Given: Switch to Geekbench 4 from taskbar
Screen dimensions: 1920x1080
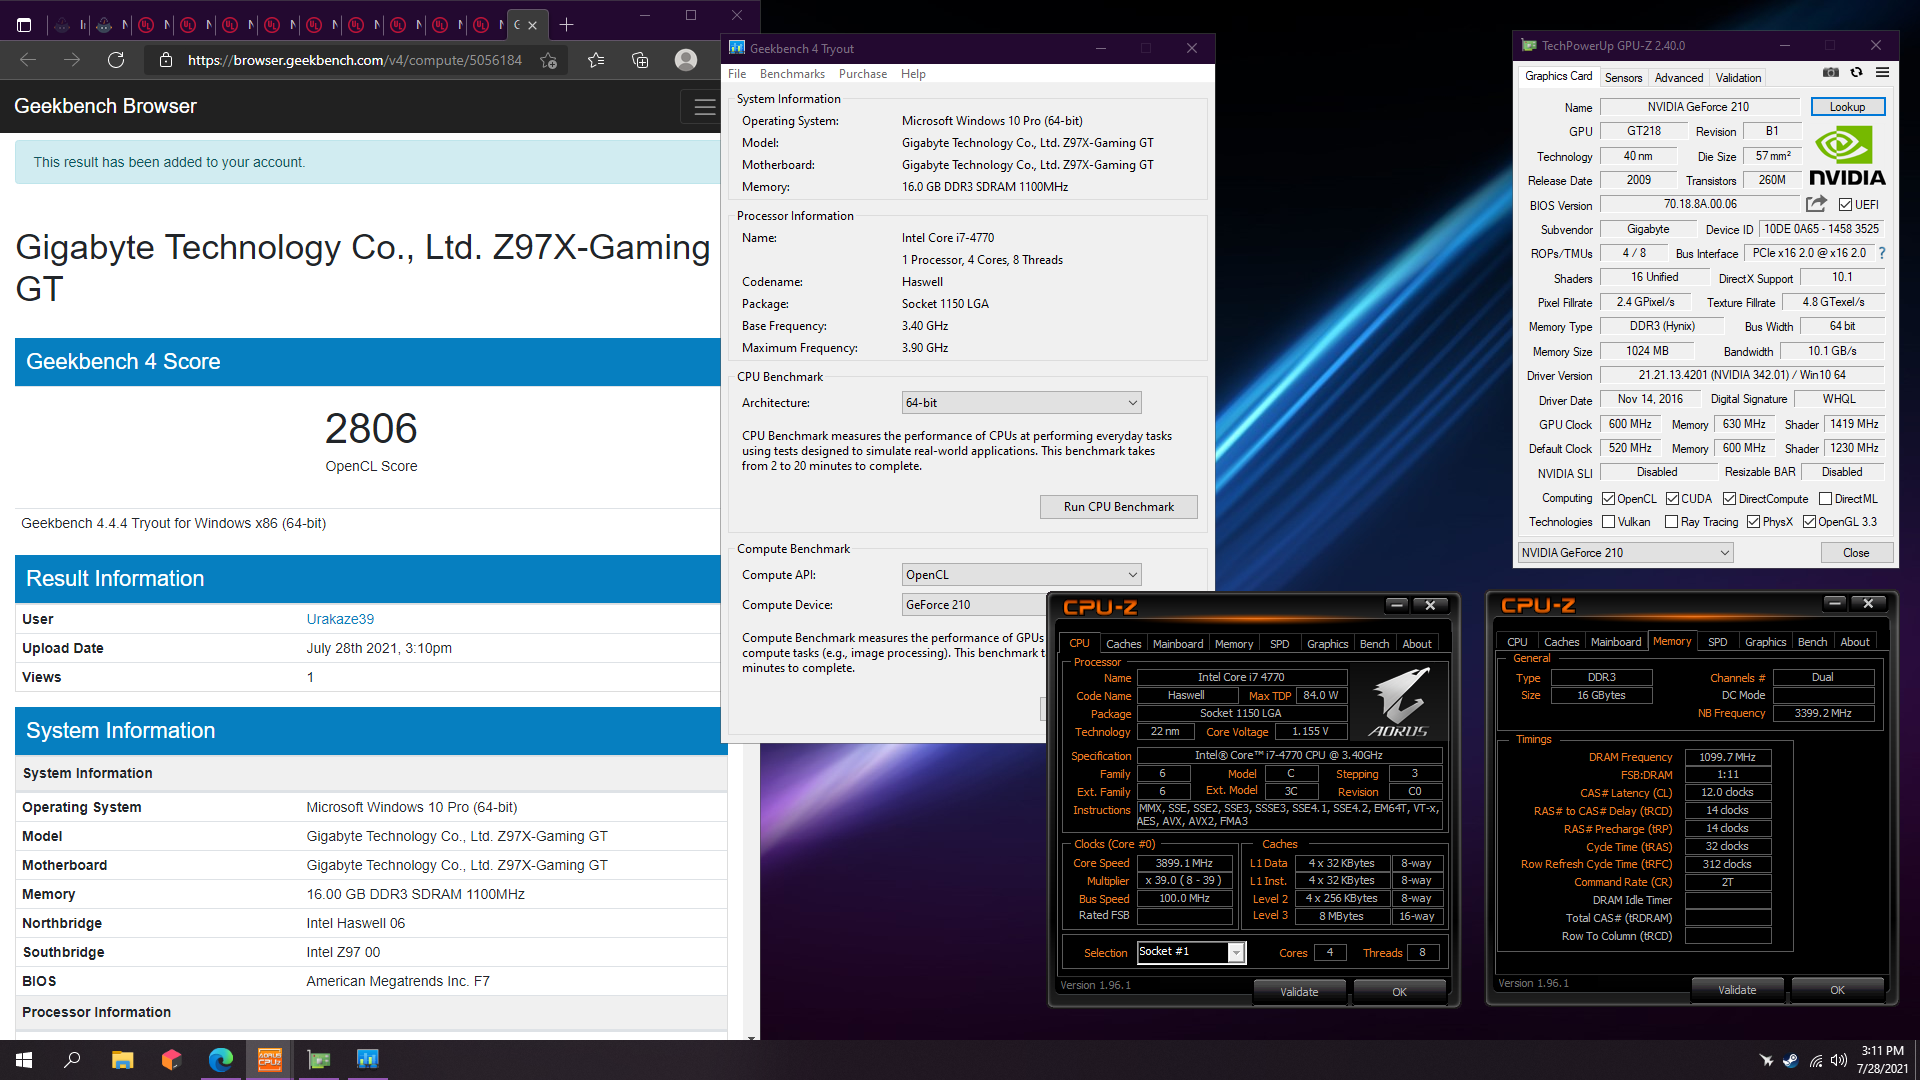Looking at the screenshot, I should click(x=367, y=1060).
